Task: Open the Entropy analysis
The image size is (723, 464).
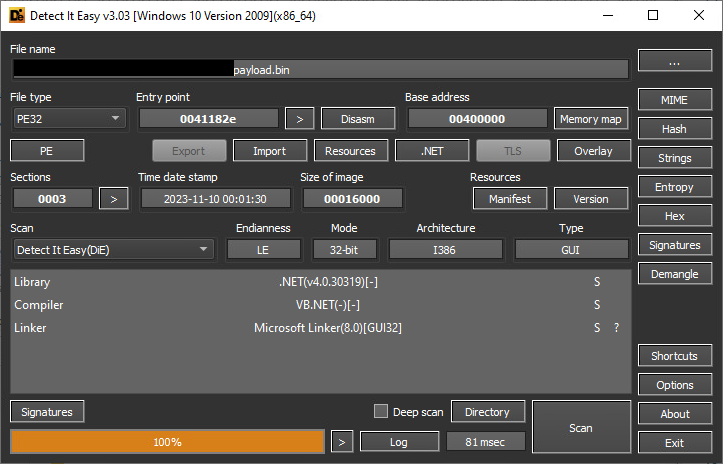Action: [x=674, y=187]
